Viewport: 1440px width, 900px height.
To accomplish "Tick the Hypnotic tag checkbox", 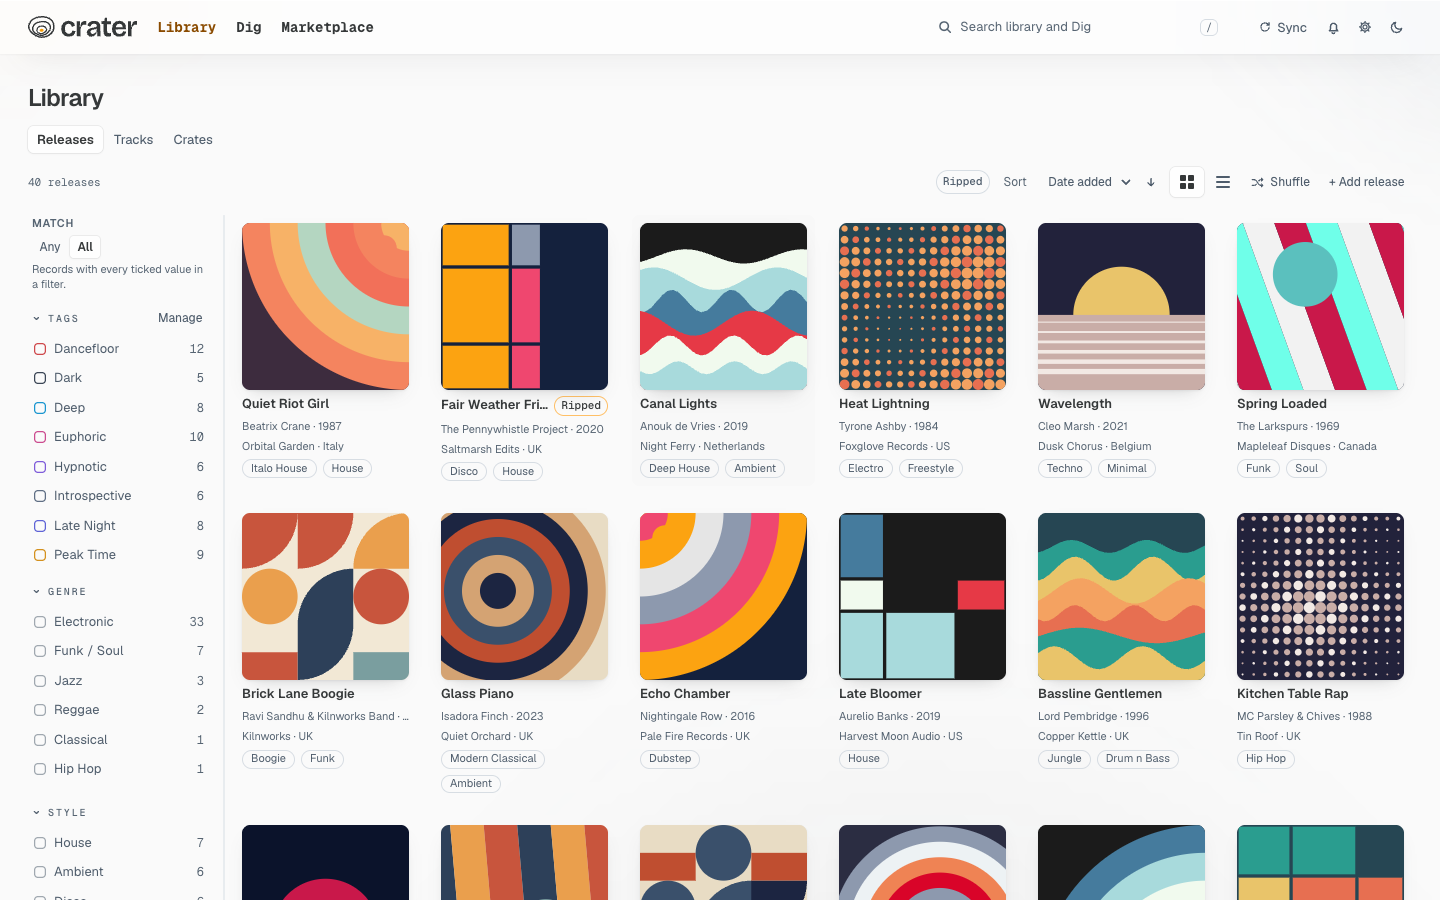I will (x=40, y=467).
